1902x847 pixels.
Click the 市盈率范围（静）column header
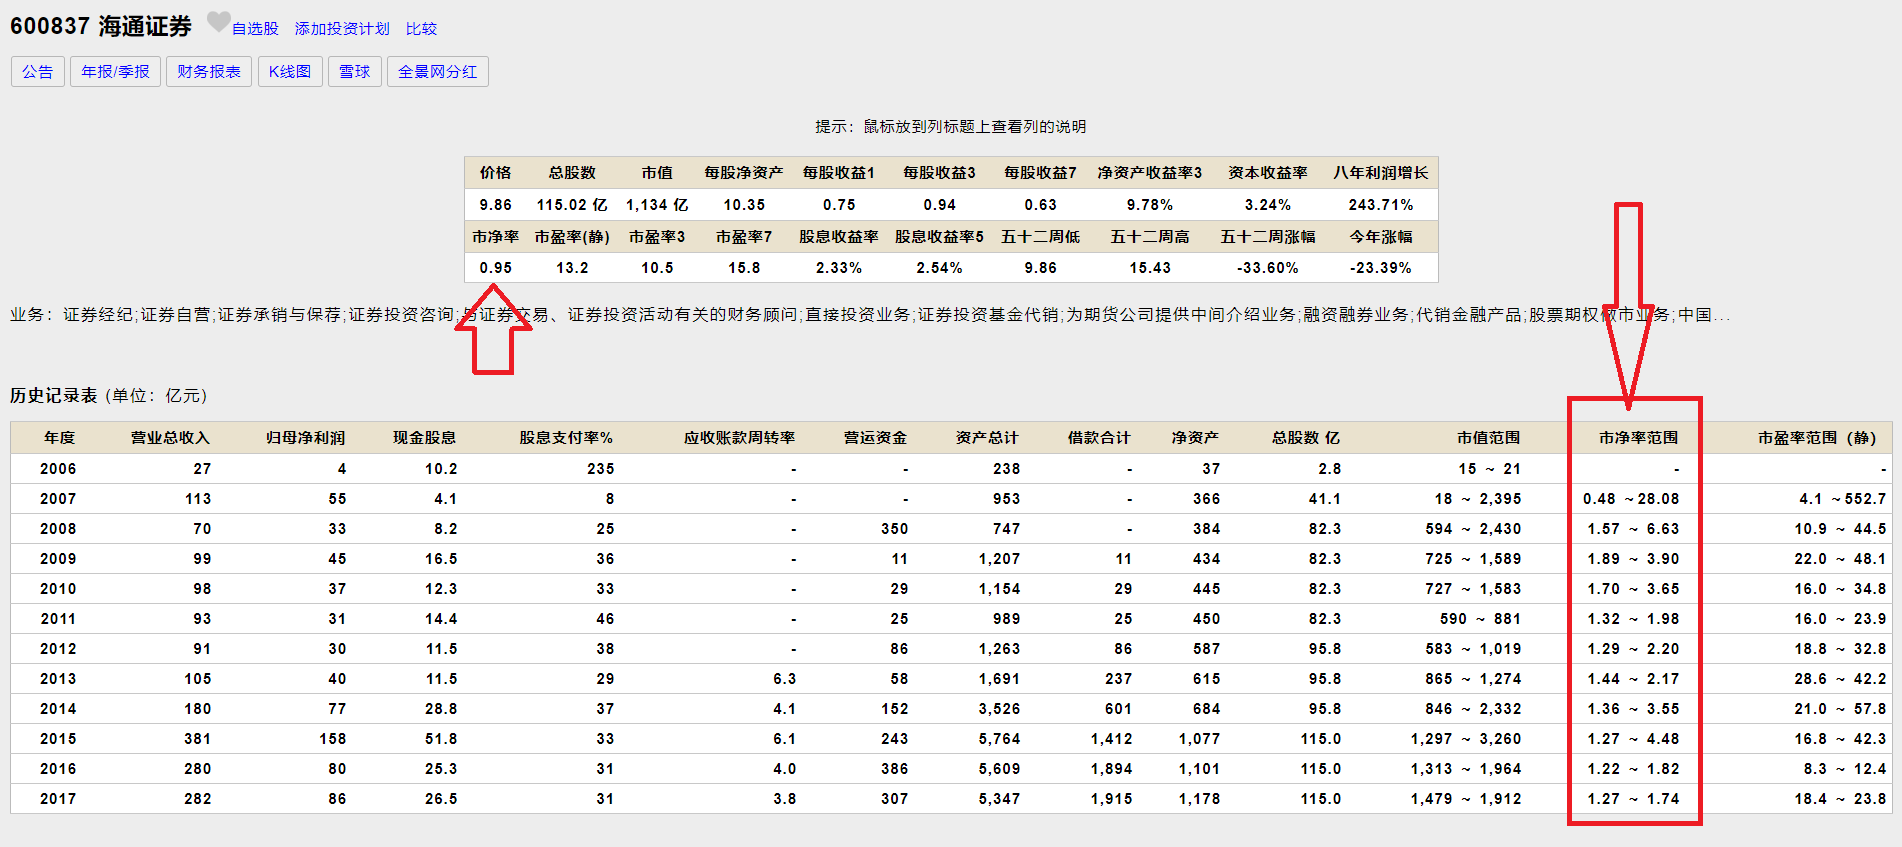click(1817, 438)
